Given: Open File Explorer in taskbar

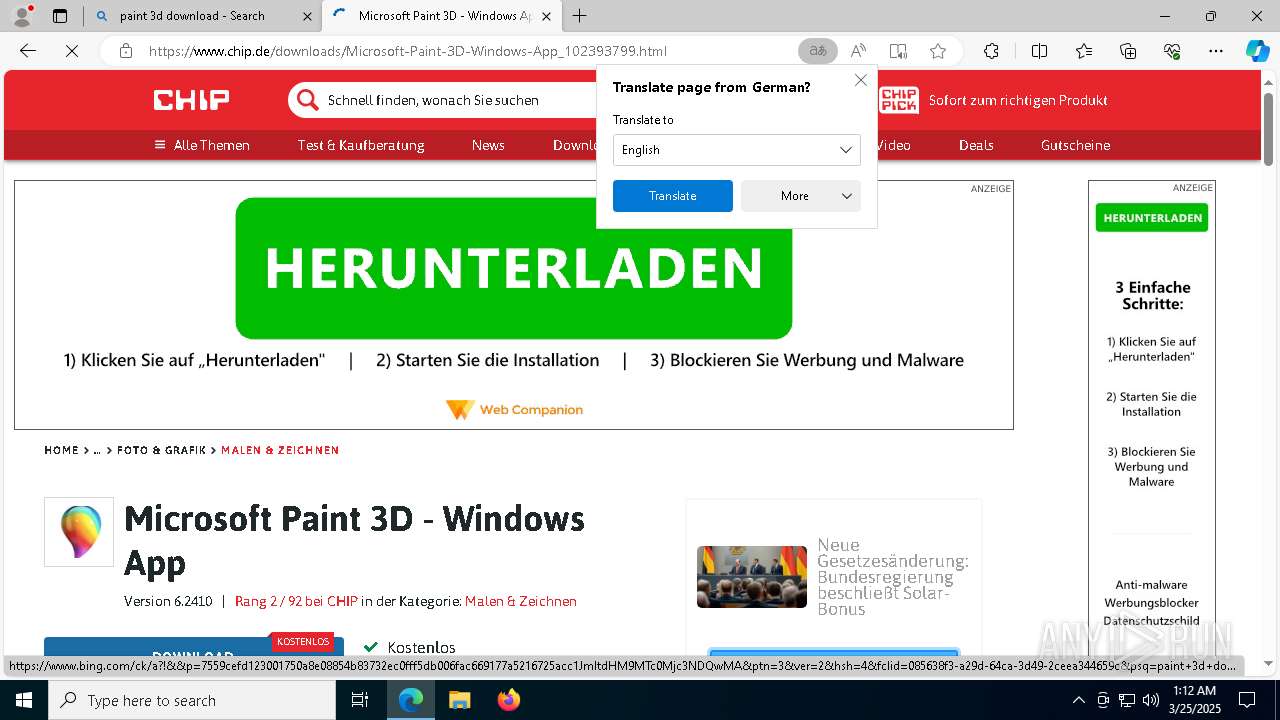Looking at the screenshot, I should point(459,700).
